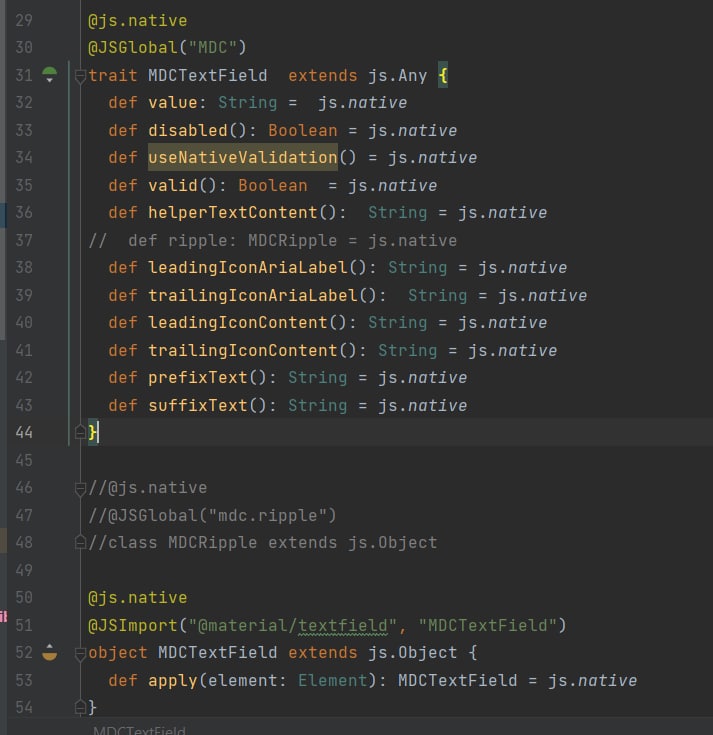Screen dimensions: 713x735
Task: Click leadingIconContent method name
Action: [x=238, y=322]
